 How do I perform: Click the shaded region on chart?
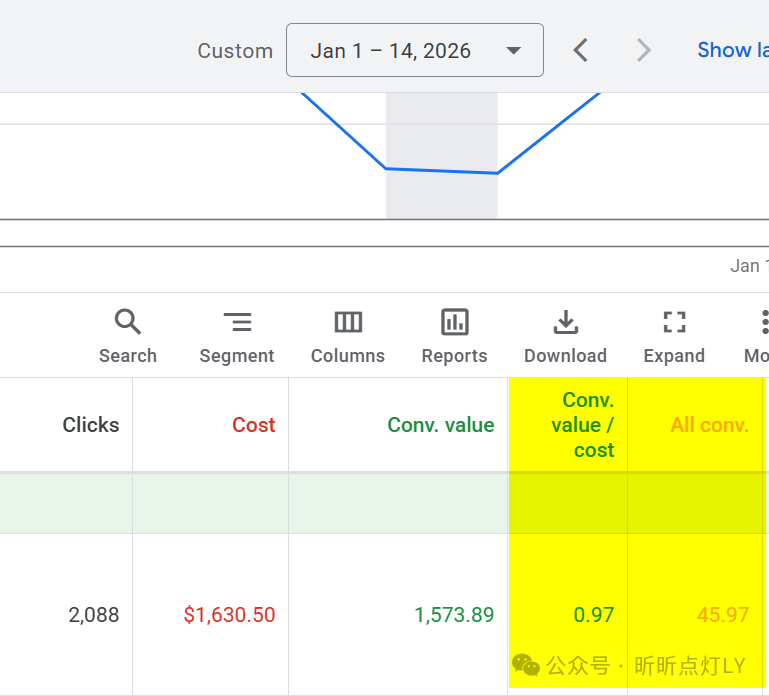441,155
